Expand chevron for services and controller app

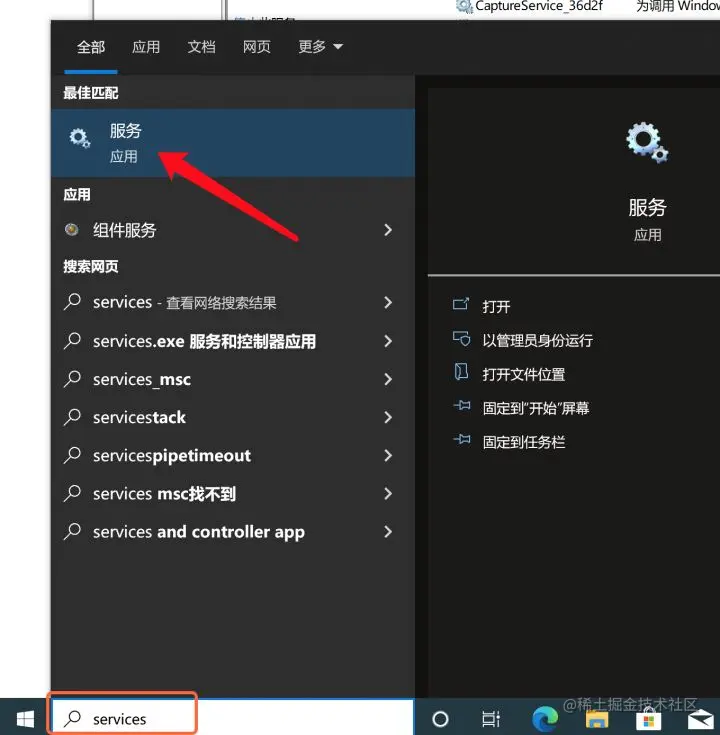pos(388,532)
